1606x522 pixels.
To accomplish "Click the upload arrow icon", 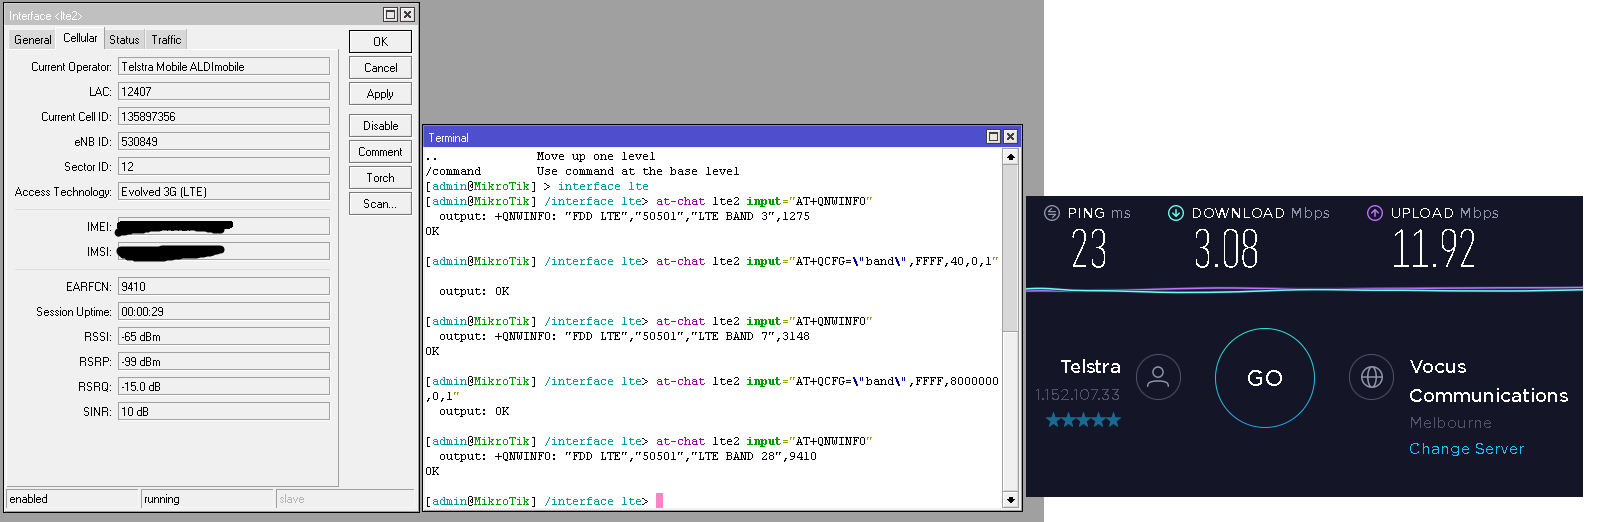I will [1375, 213].
